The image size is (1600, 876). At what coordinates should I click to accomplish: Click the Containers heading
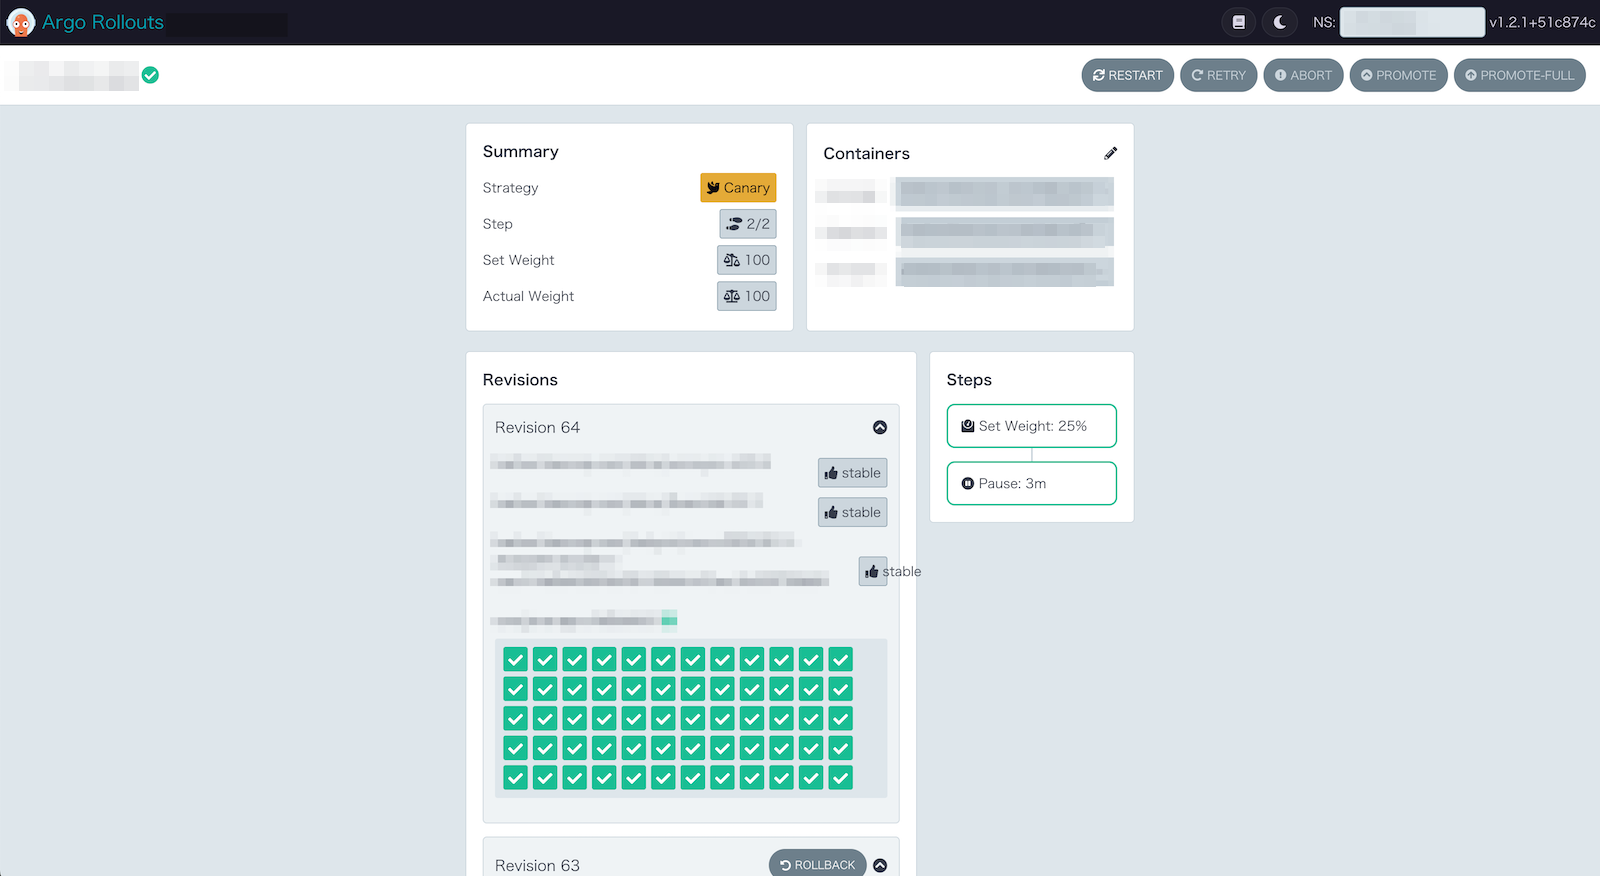866,153
